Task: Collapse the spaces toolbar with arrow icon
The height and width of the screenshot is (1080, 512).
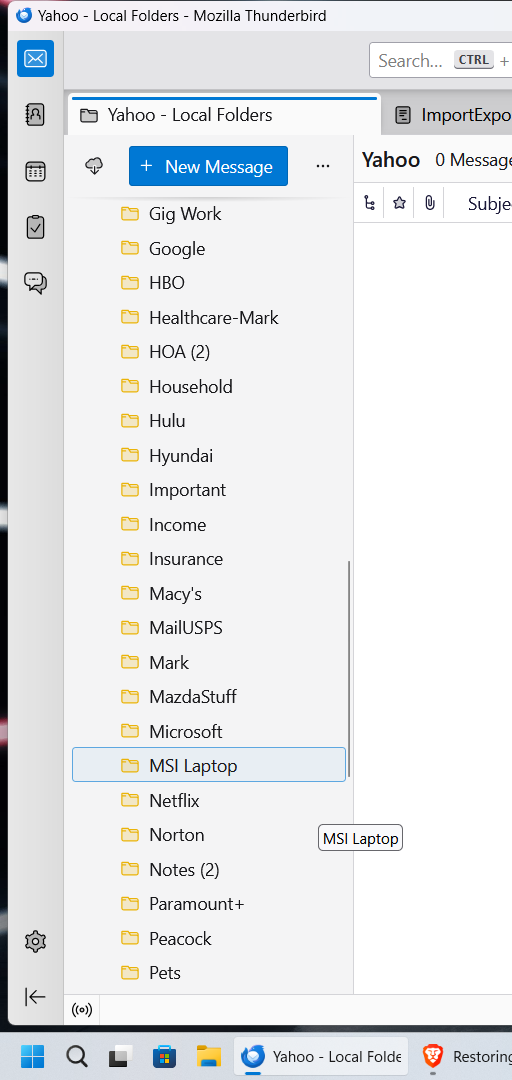Action: point(35,997)
